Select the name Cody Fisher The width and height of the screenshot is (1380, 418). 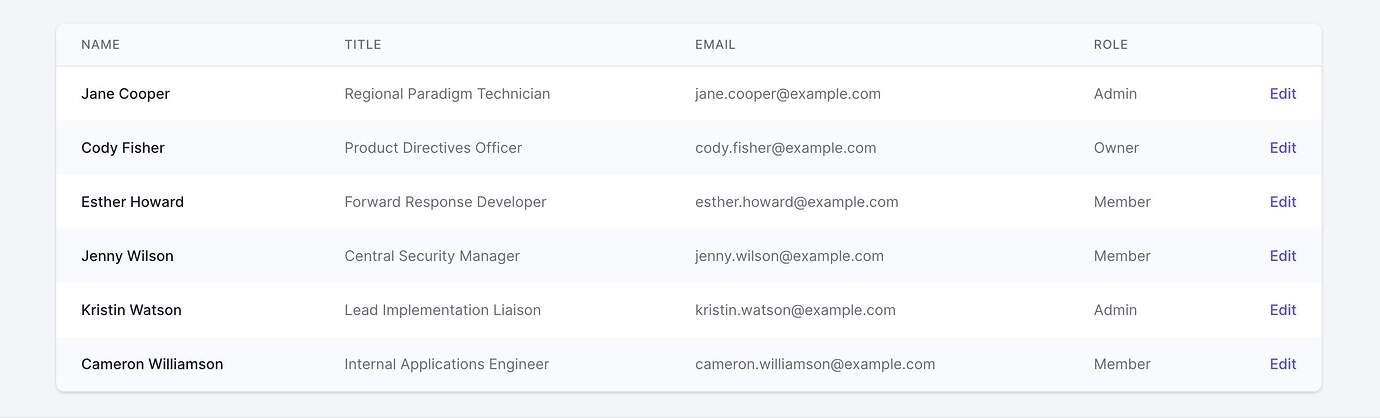tap(123, 148)
